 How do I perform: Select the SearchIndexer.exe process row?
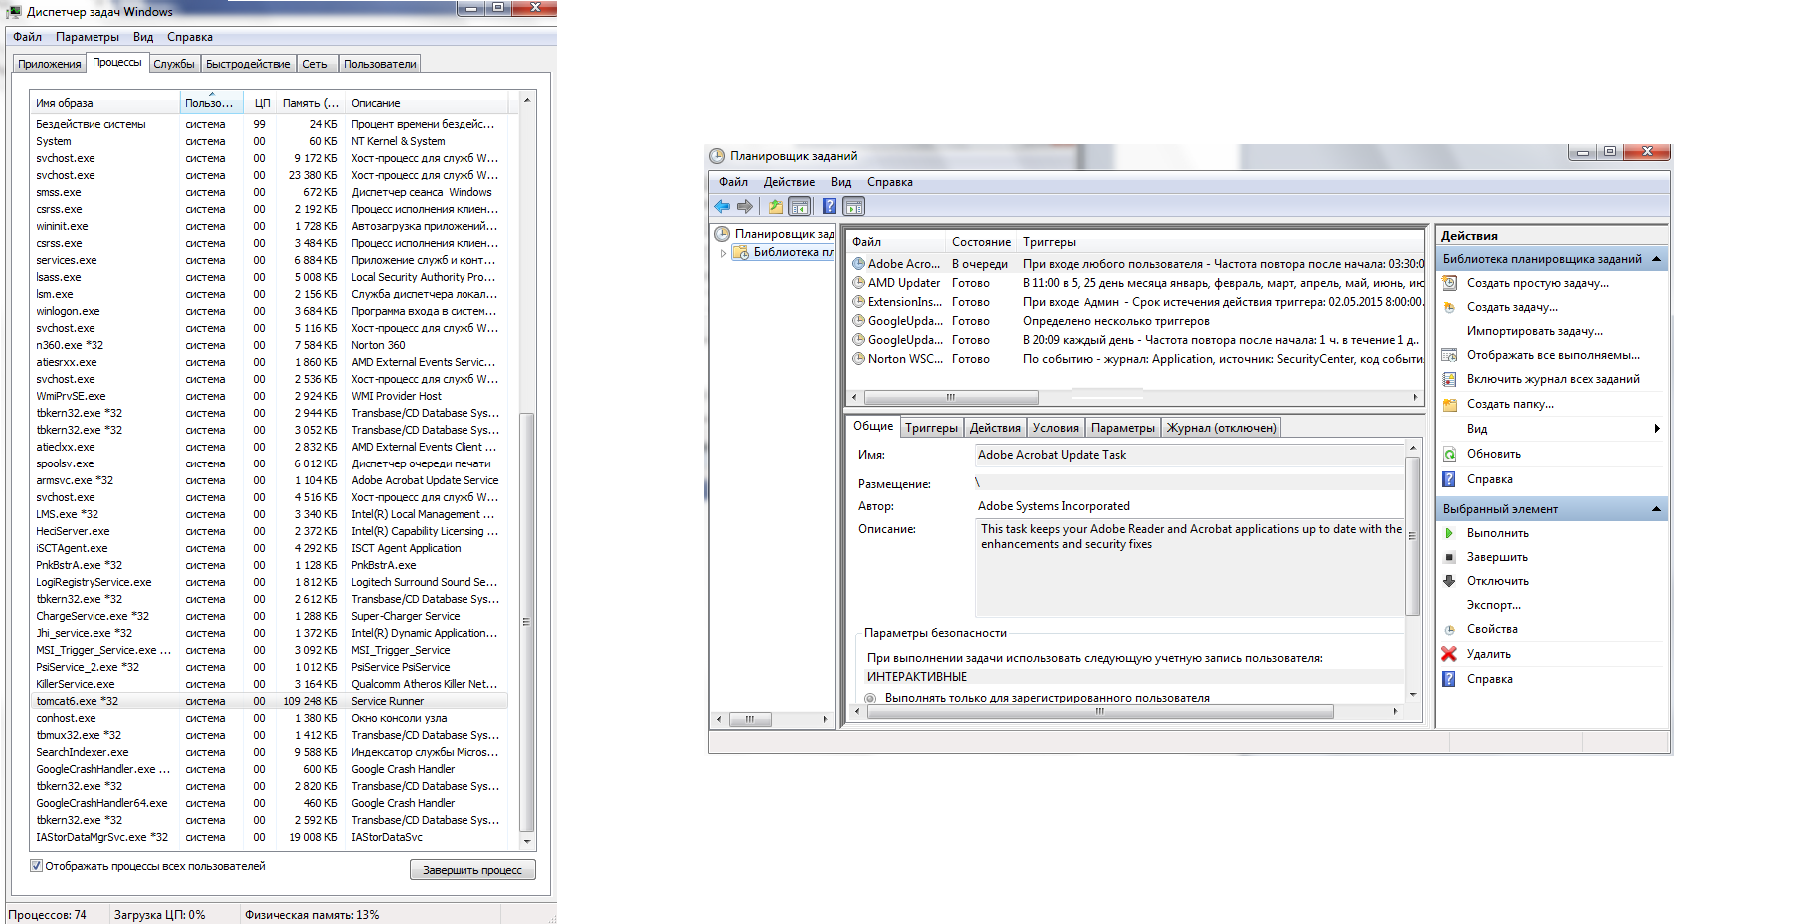[x=269, y=752]
